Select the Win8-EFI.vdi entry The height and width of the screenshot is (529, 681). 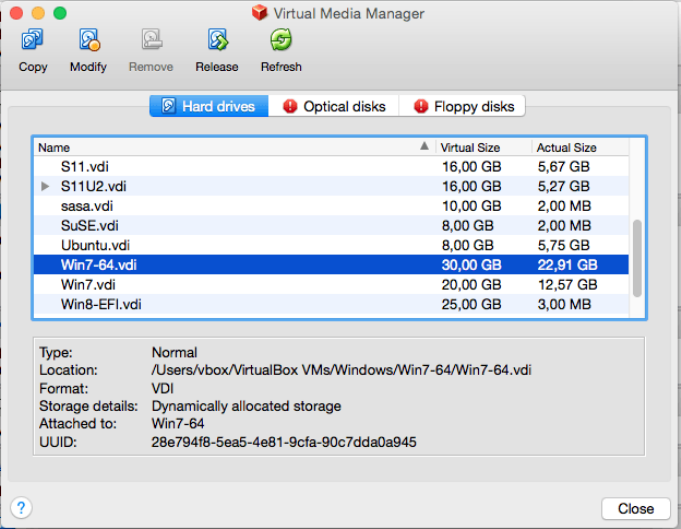point(101,304)
